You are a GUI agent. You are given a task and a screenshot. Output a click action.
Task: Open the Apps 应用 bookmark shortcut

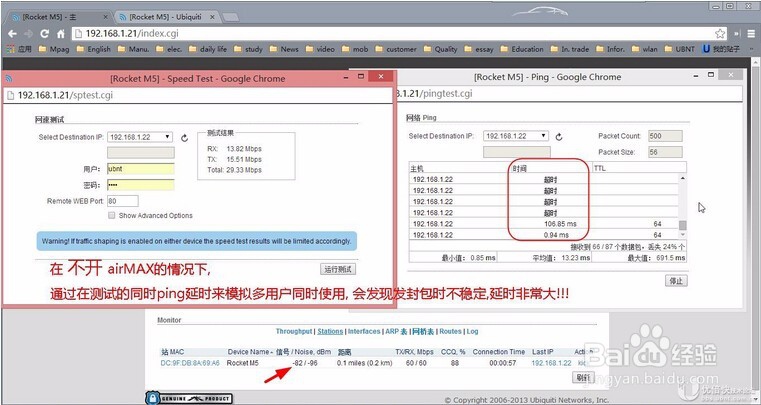19,49
